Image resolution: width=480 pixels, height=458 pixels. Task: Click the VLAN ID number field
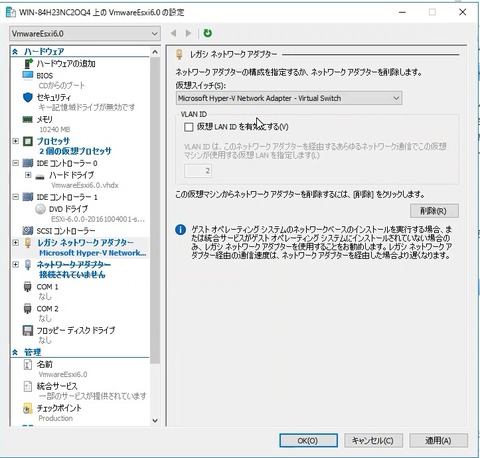point(198,171)
